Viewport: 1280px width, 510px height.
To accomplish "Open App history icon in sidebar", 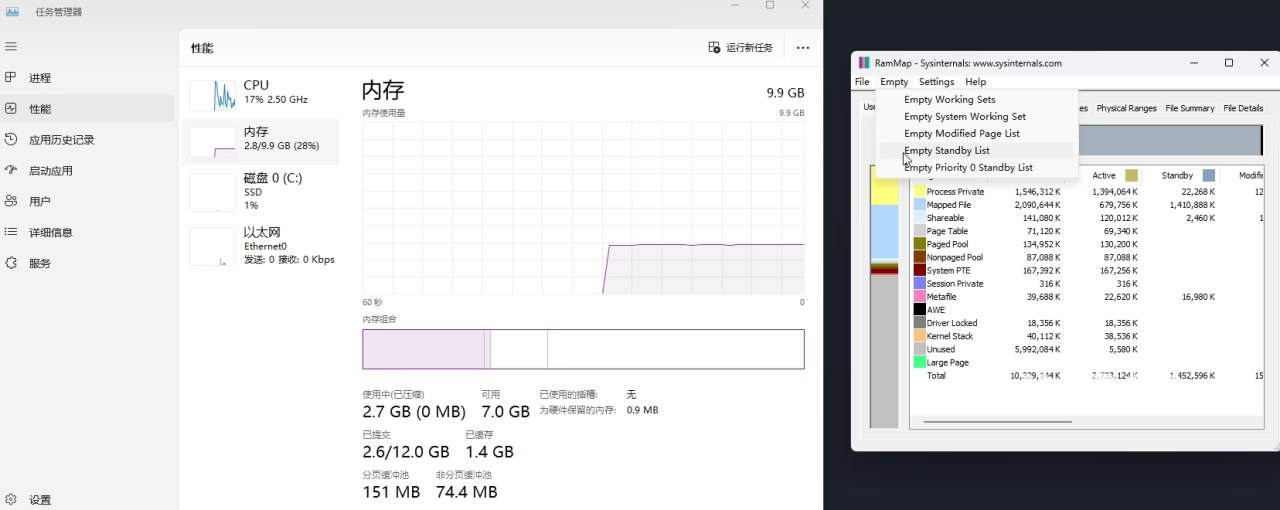I will (x=11, y=140).
